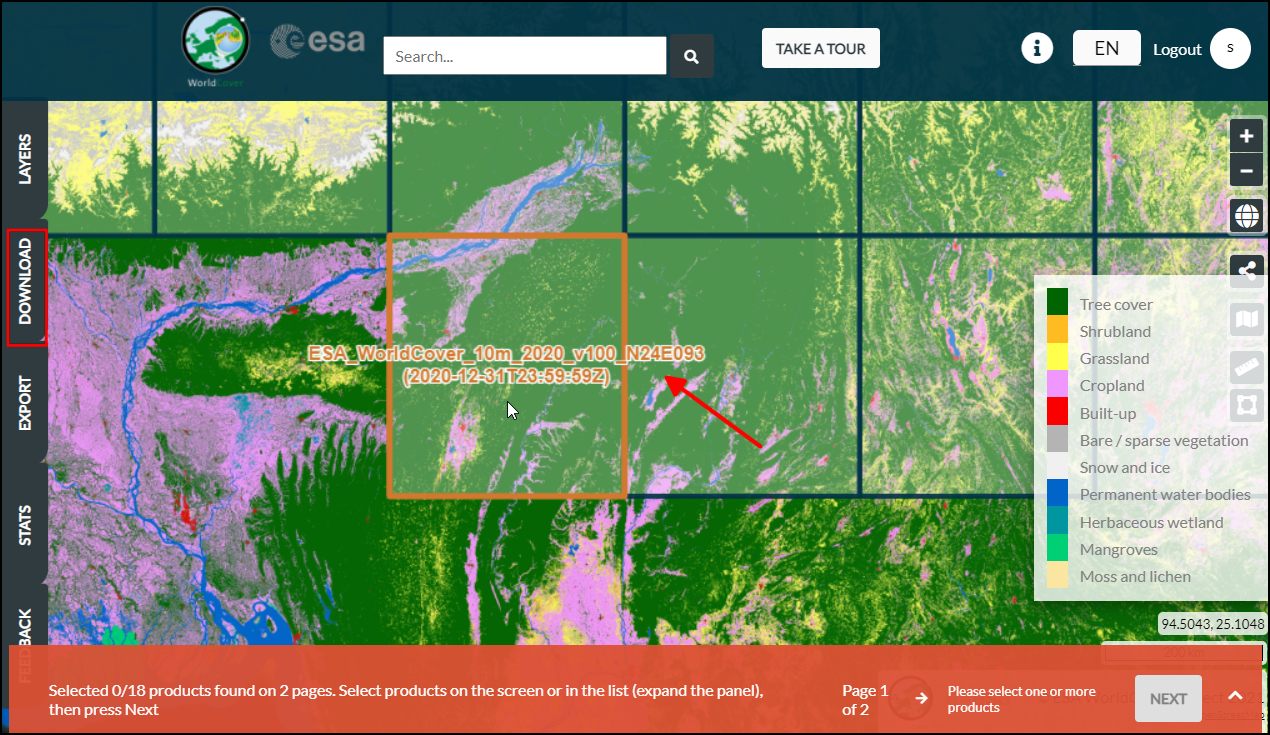Zoom out of the map
This screenshot has height=735, width=1270.
click(1246, 171)
